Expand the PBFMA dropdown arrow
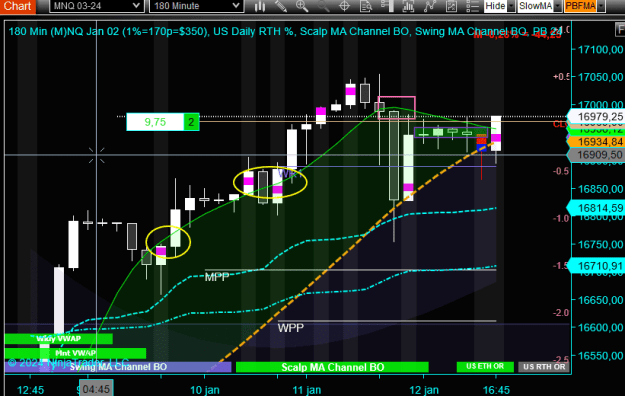 (601, 6)
